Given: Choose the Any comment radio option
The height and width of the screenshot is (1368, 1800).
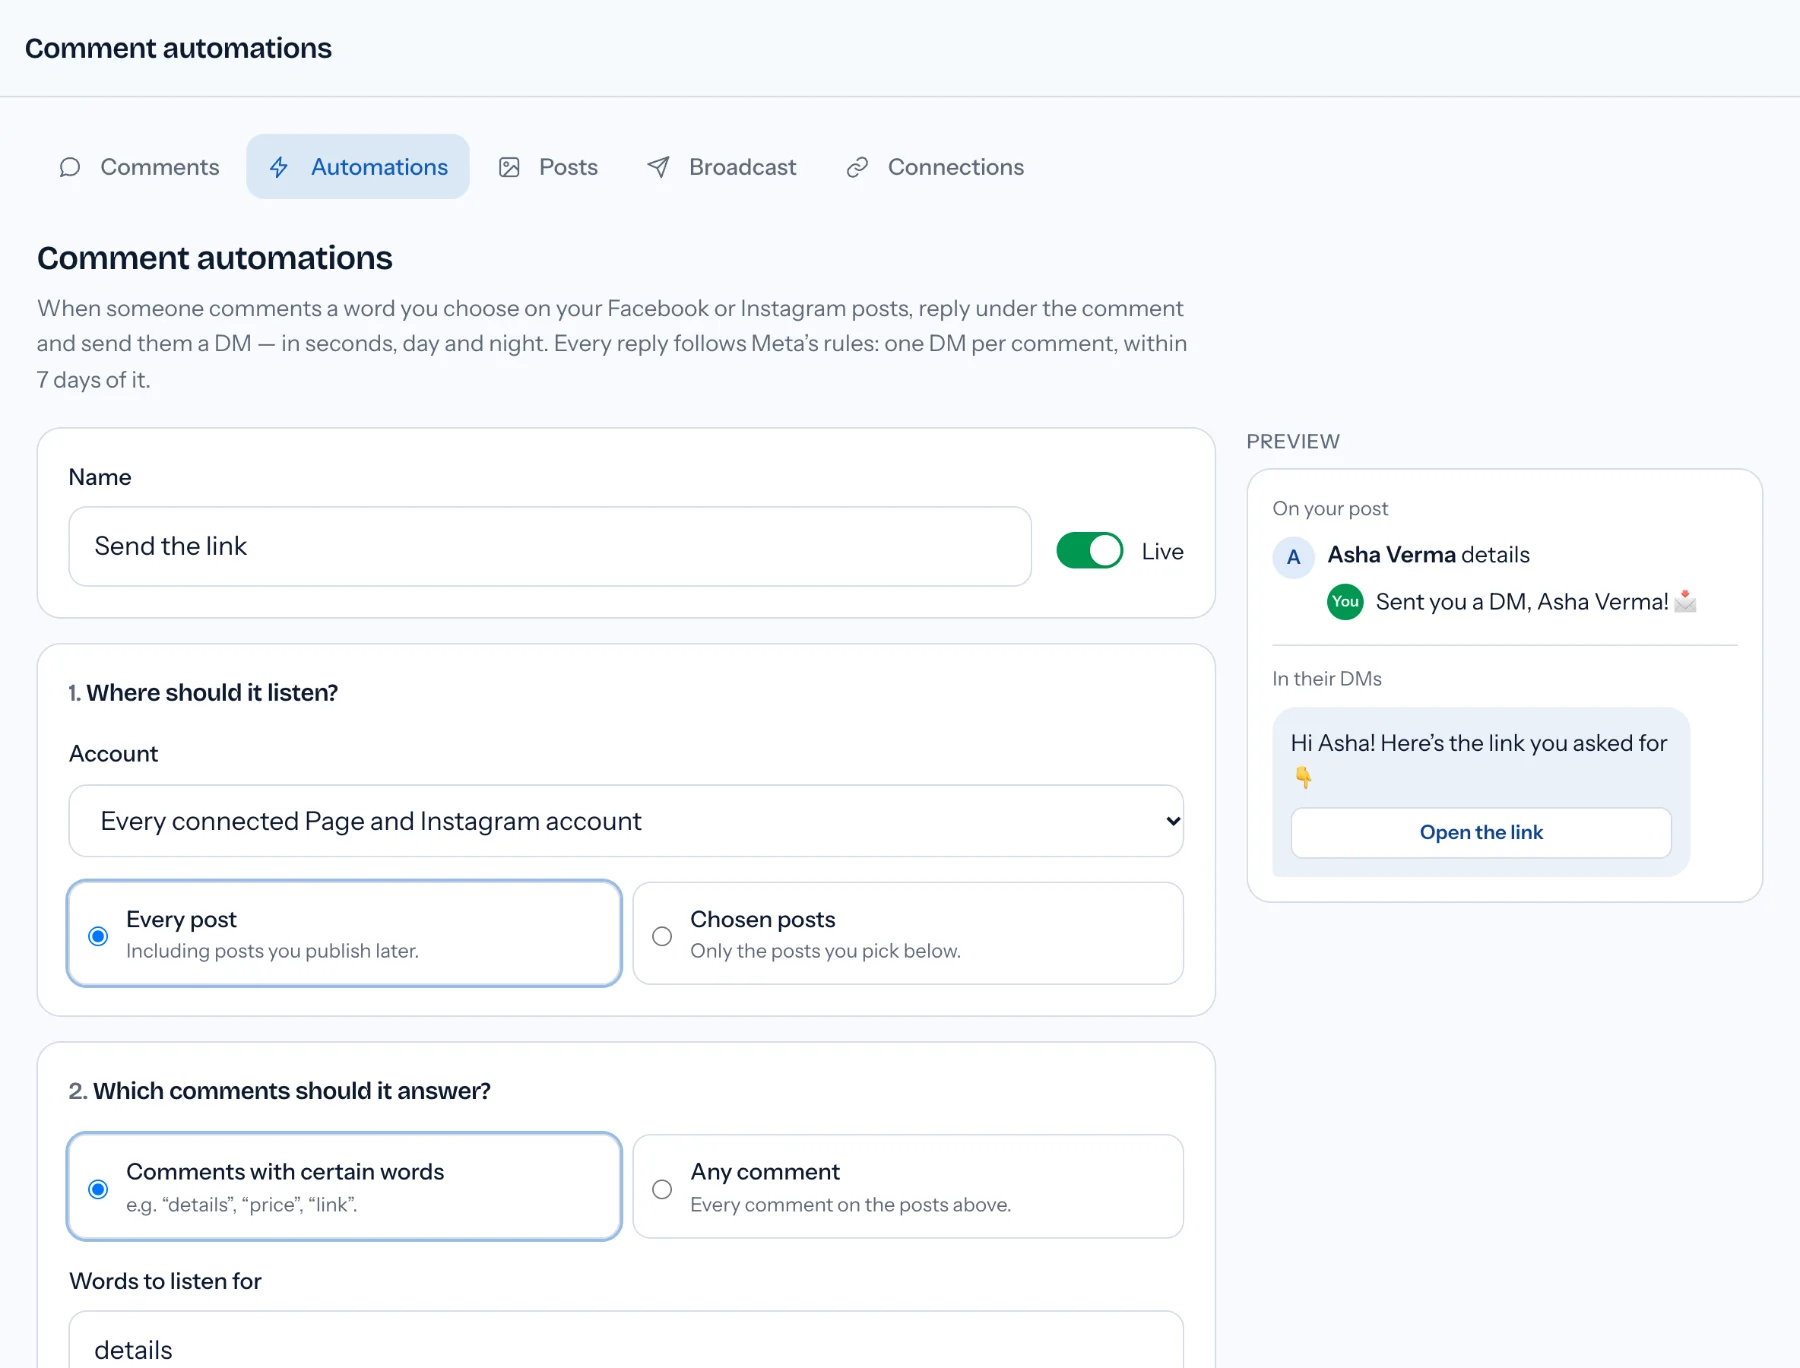Looking at the screenshot, I should click(908, 1187).
